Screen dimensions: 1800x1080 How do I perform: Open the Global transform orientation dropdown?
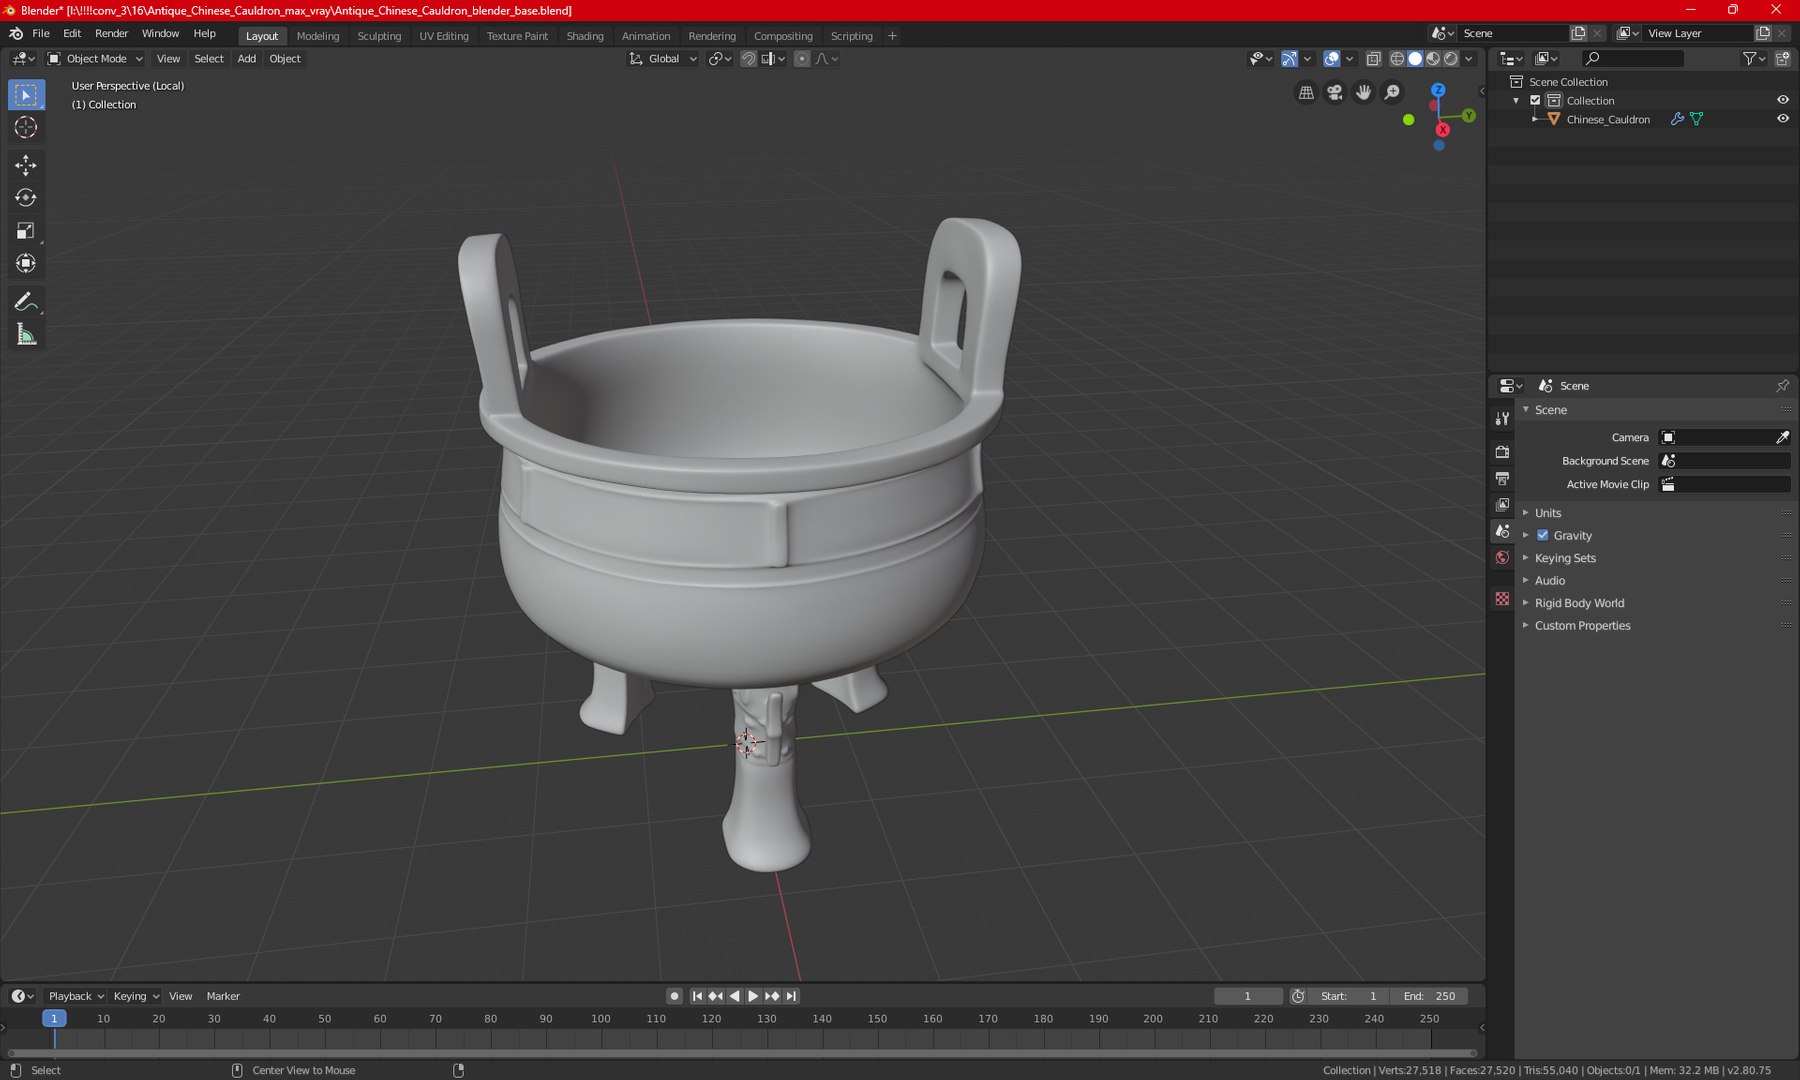pyautogui.click(x=663, y=59)
